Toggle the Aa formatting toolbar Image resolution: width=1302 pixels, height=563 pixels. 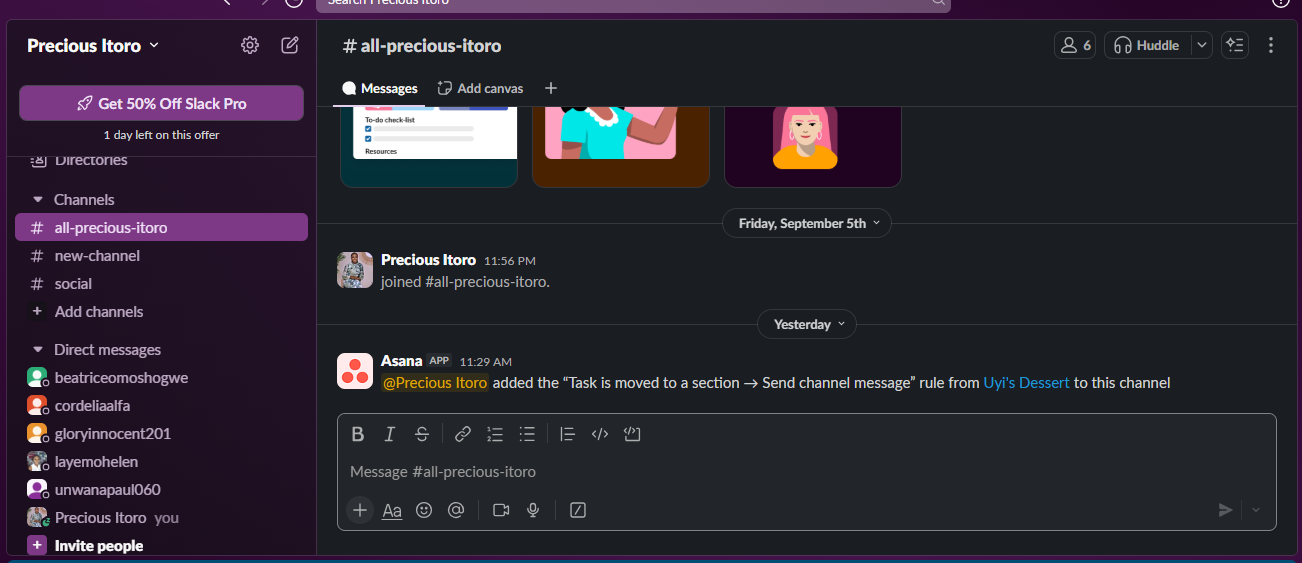coord(392,510)
